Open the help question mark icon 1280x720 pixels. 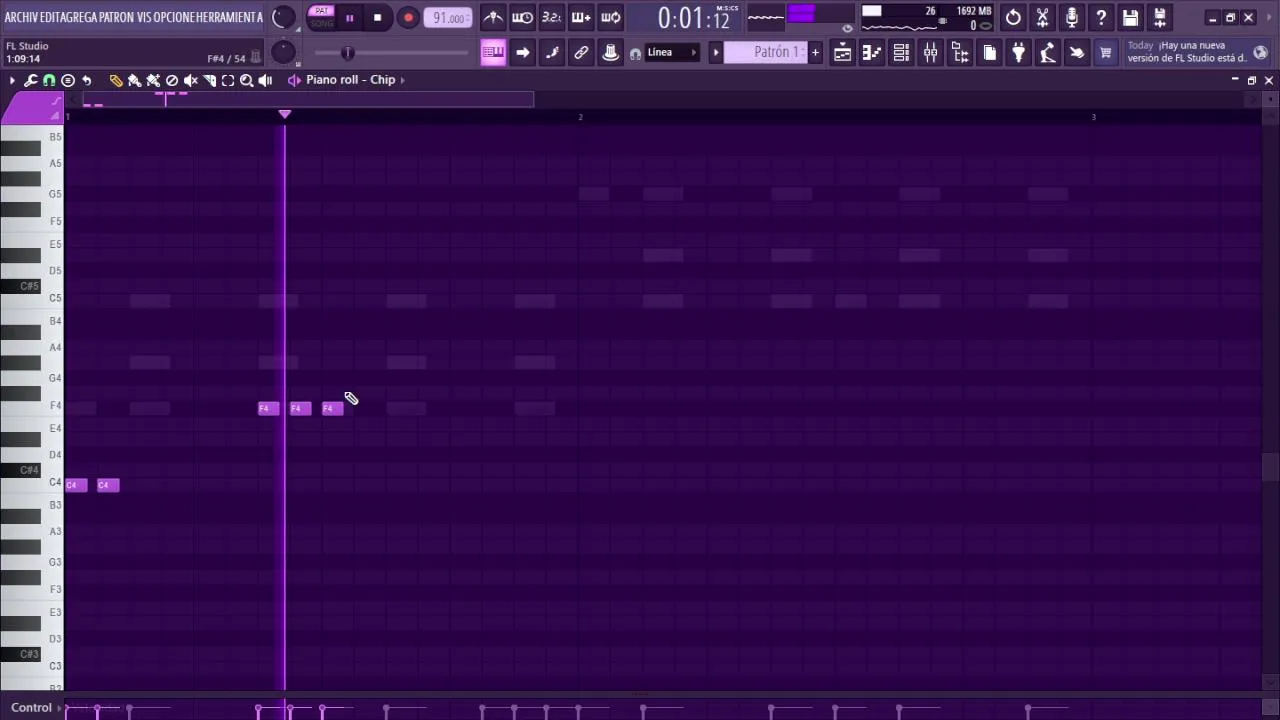1101,17
